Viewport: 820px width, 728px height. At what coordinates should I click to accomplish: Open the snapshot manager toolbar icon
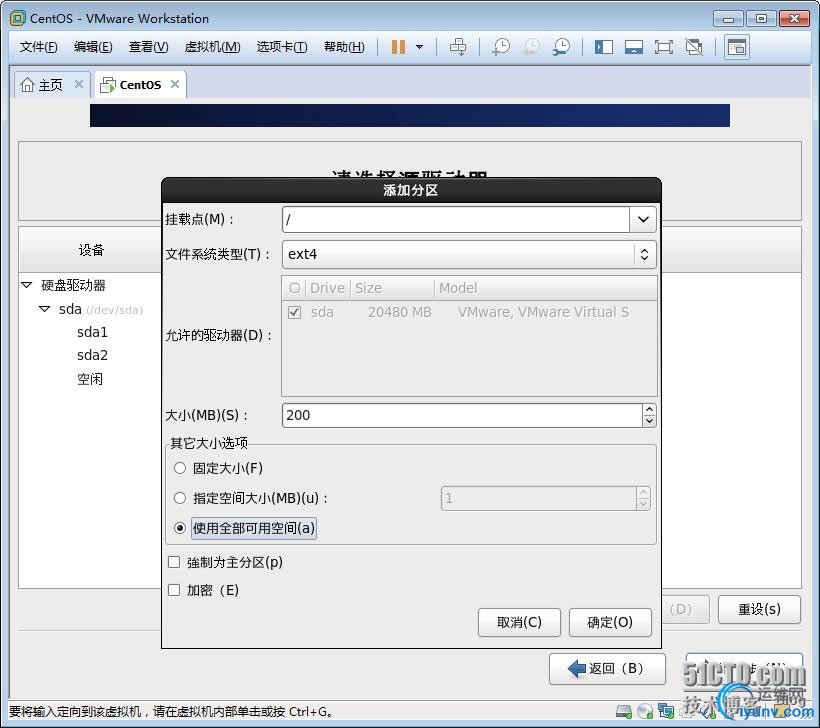[562, 47]
